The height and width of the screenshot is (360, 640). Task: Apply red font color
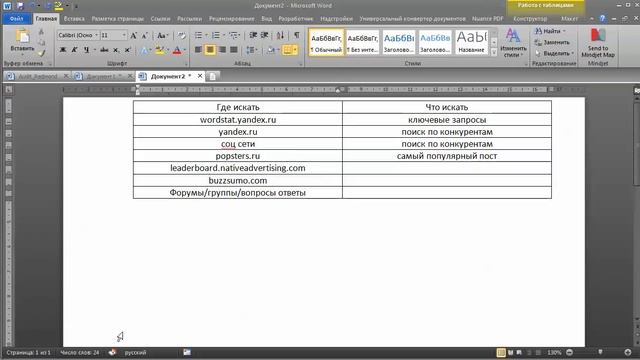click(x=177, y=50)
